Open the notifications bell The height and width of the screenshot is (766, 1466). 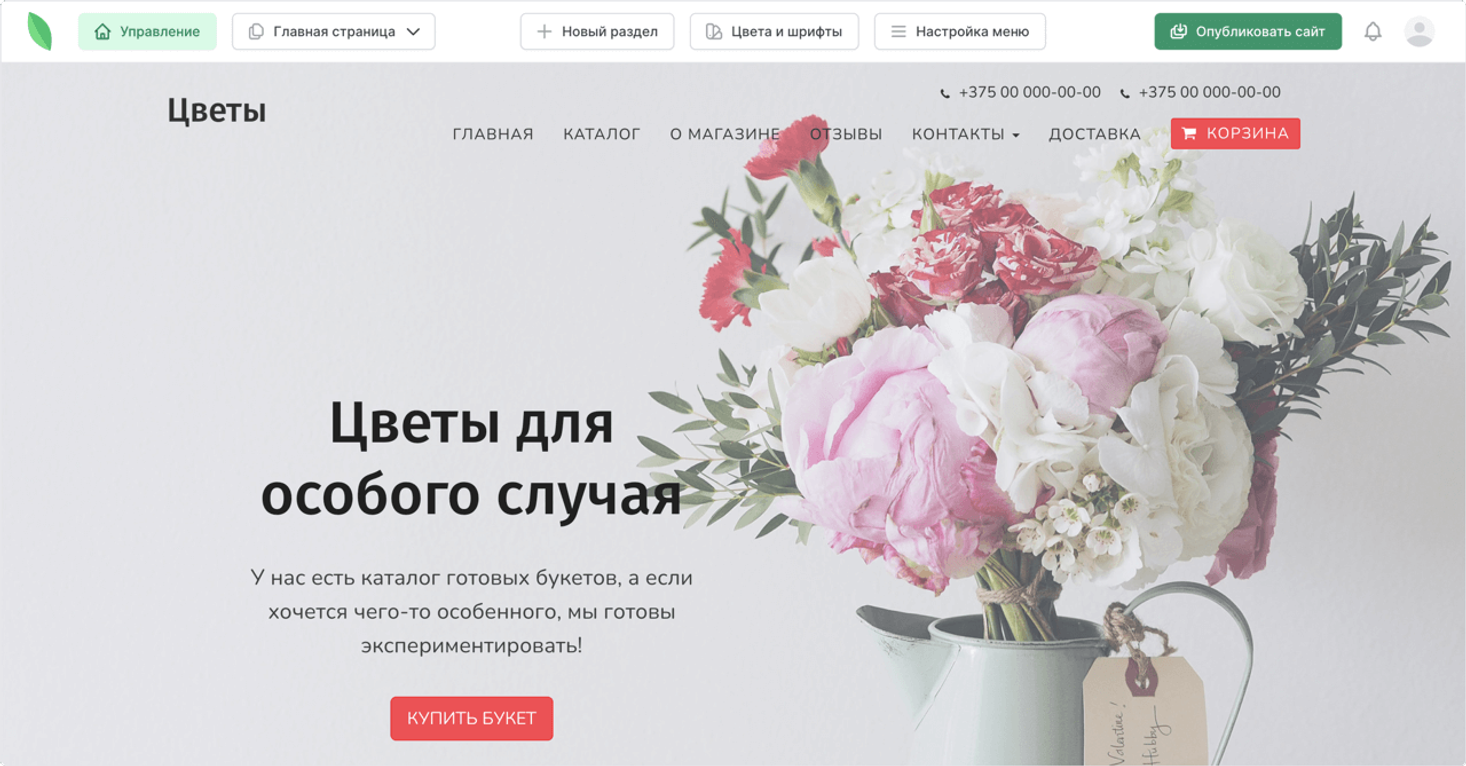(1373, 32)
